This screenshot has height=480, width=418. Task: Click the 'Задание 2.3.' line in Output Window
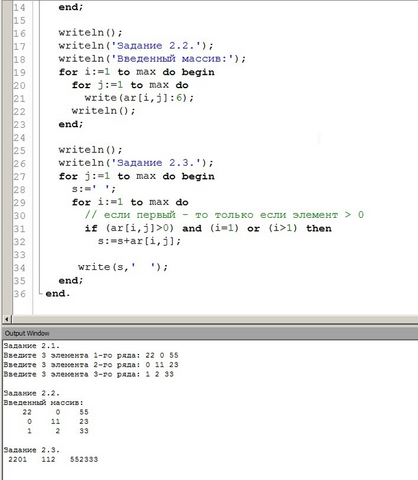[32, 450]
